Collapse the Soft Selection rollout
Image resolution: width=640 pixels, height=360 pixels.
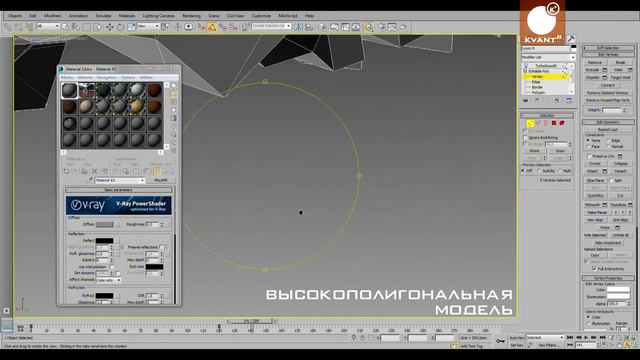click(x=608, y=48)
